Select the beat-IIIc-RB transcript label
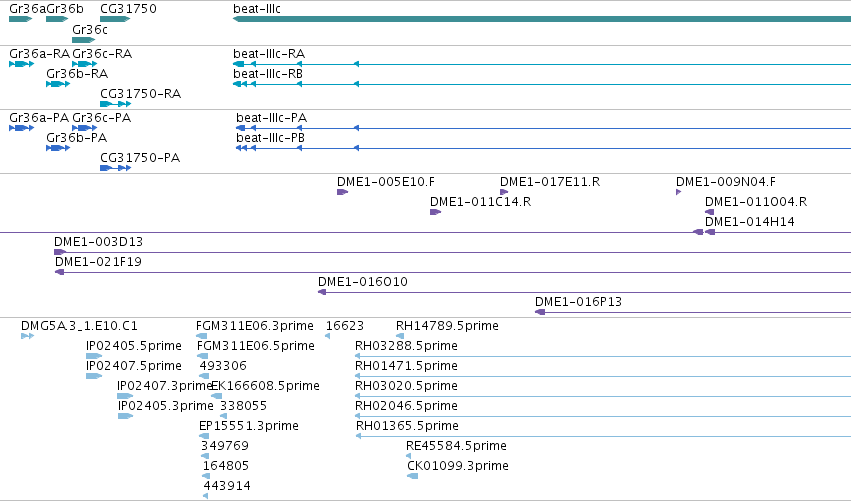851x501 pixels. click(268, 74)
